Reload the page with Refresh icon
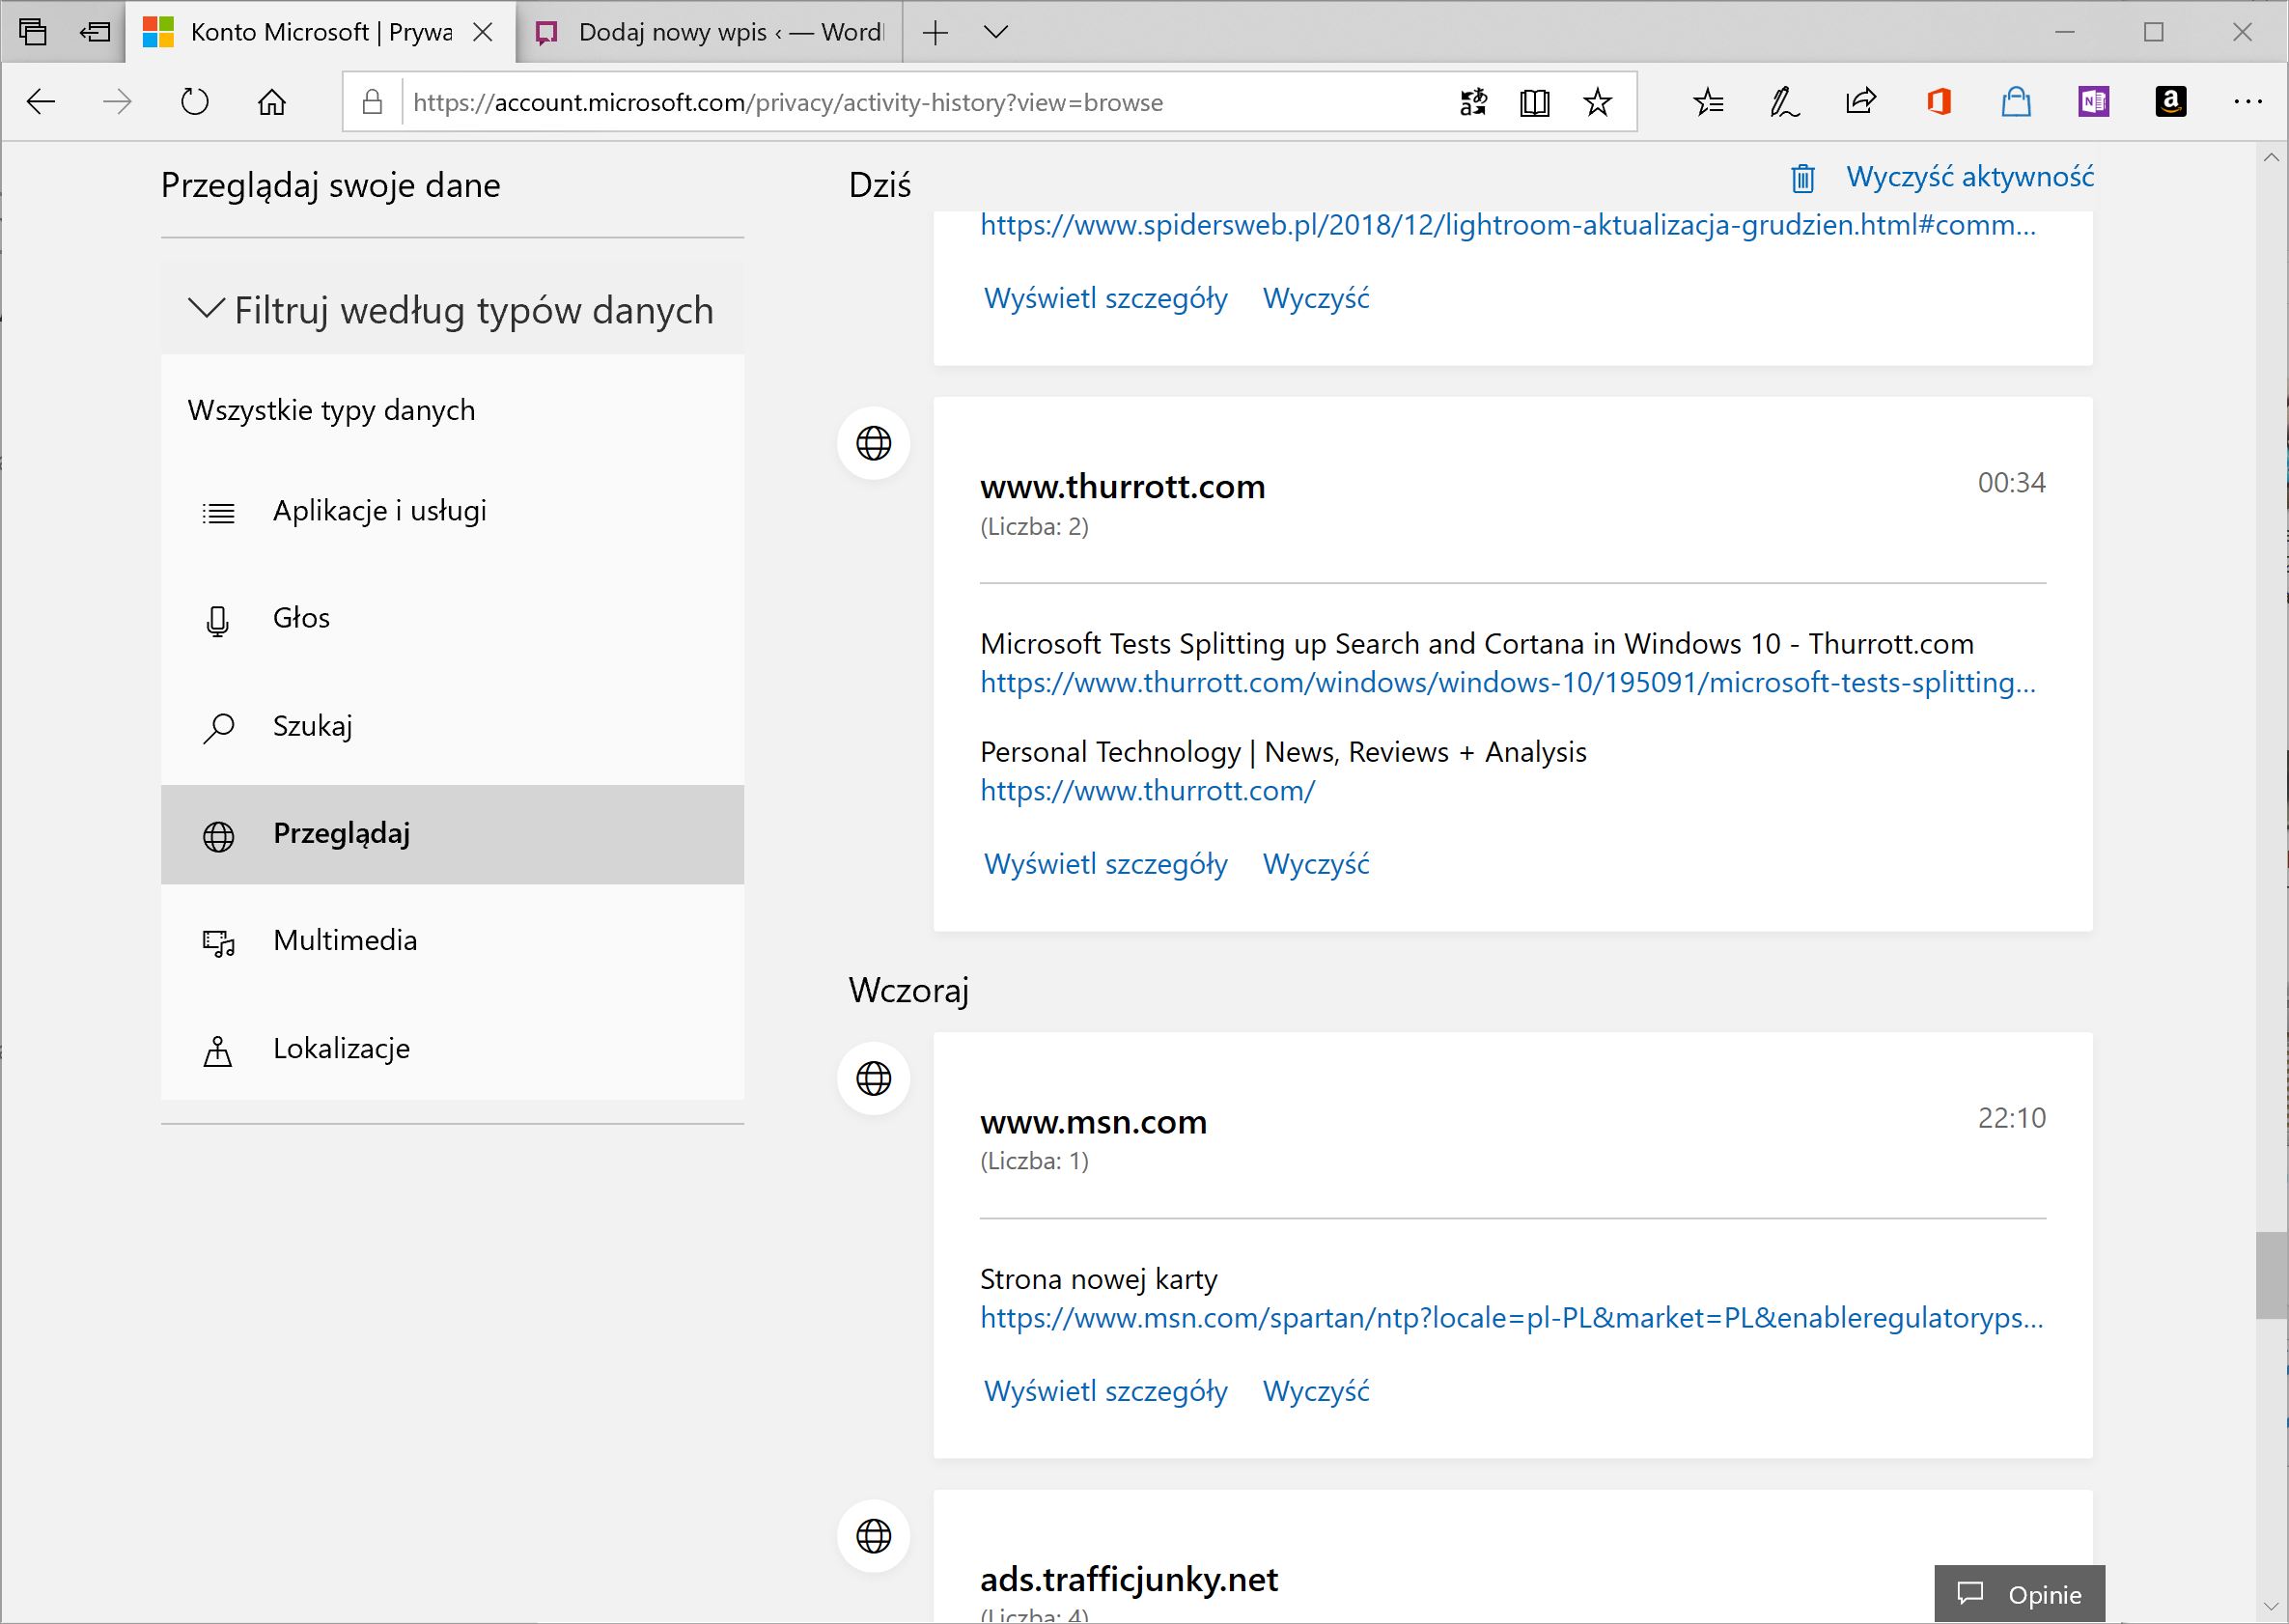2289x1624 pixels. [x=195, y=102]
